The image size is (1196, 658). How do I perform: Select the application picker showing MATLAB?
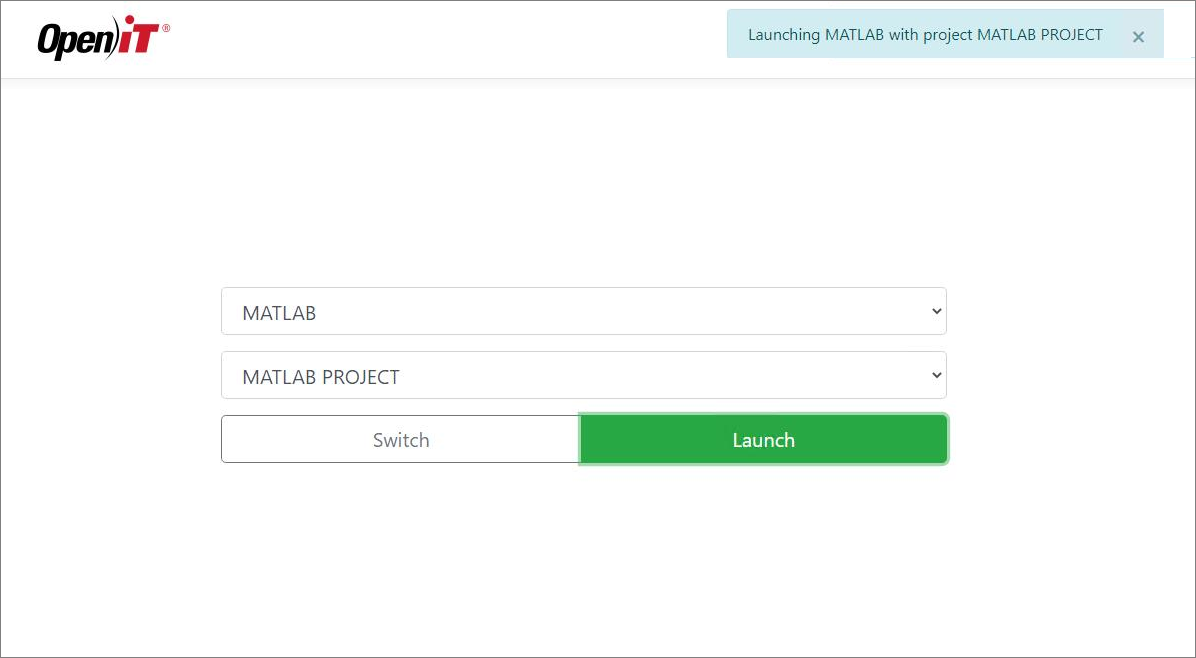[x=583, y=311]
